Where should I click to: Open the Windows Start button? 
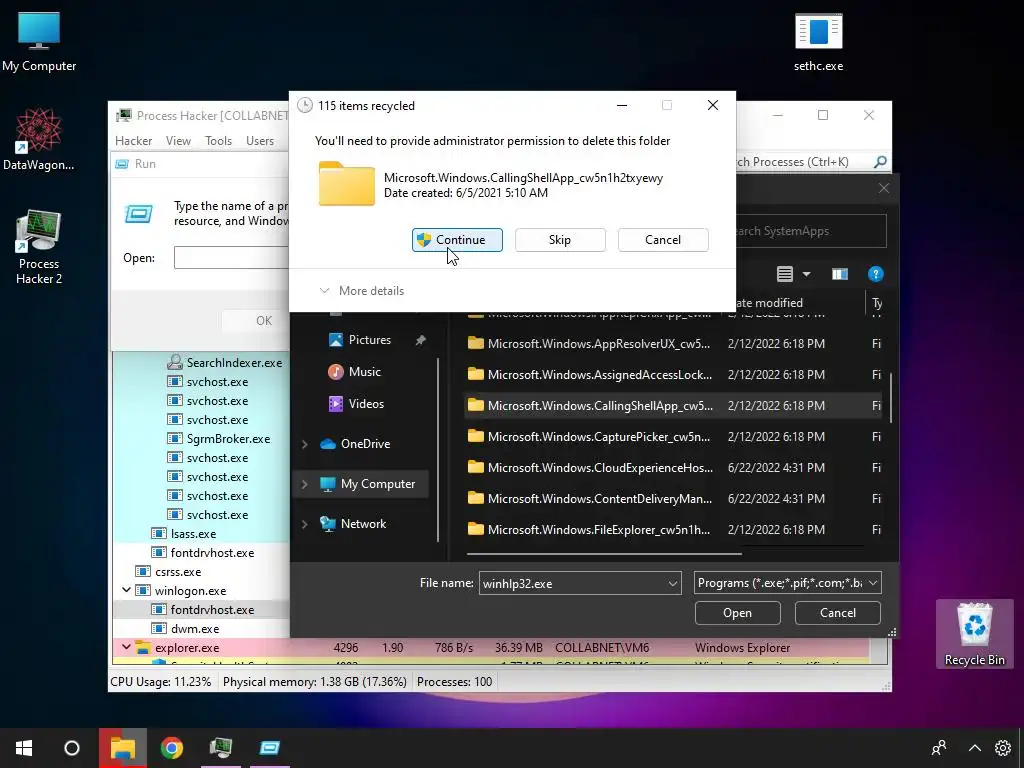pos(24,748)
